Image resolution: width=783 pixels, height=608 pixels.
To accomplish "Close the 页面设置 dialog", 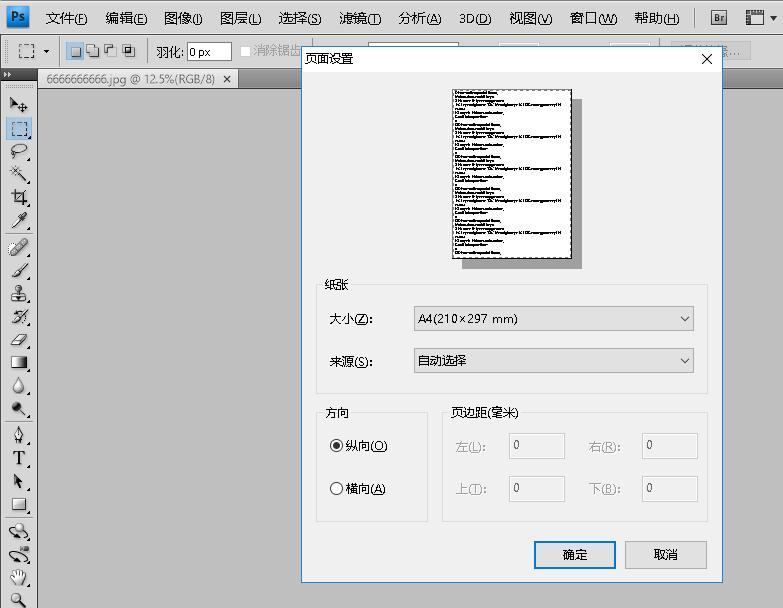I will (707, 59).
